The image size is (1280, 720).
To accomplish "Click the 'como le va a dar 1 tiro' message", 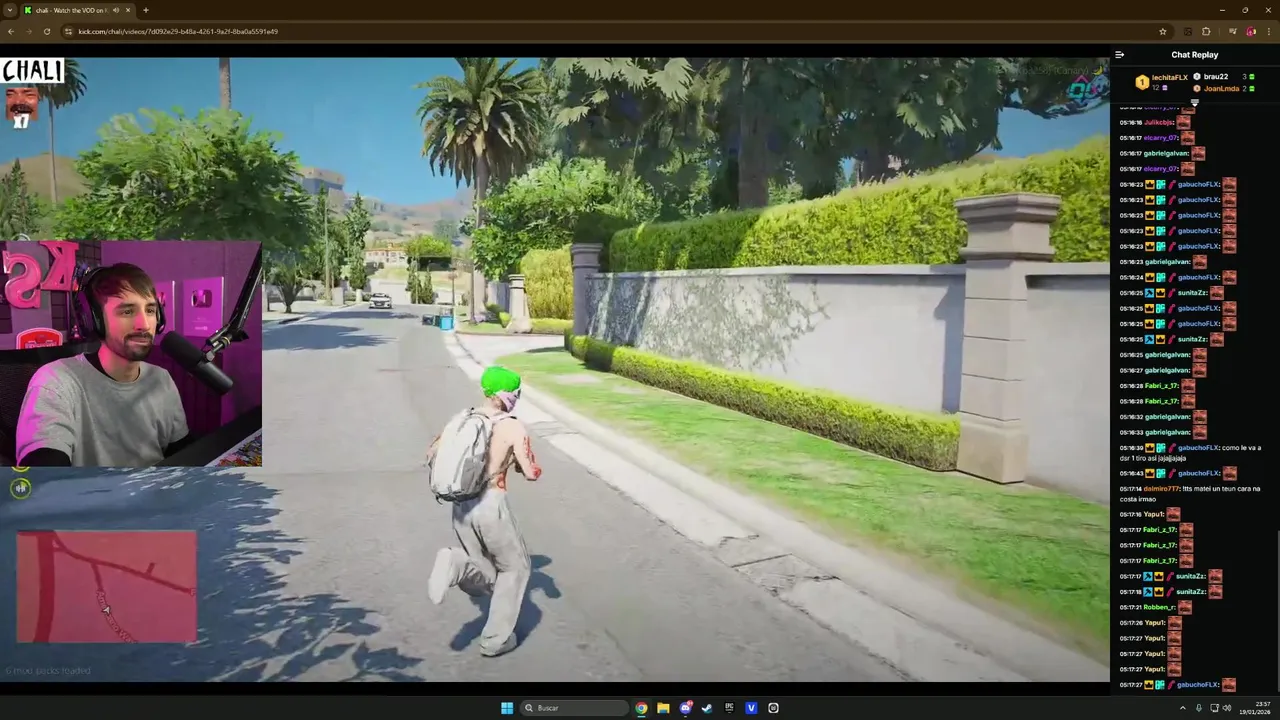I will (x=1190, y=453).
